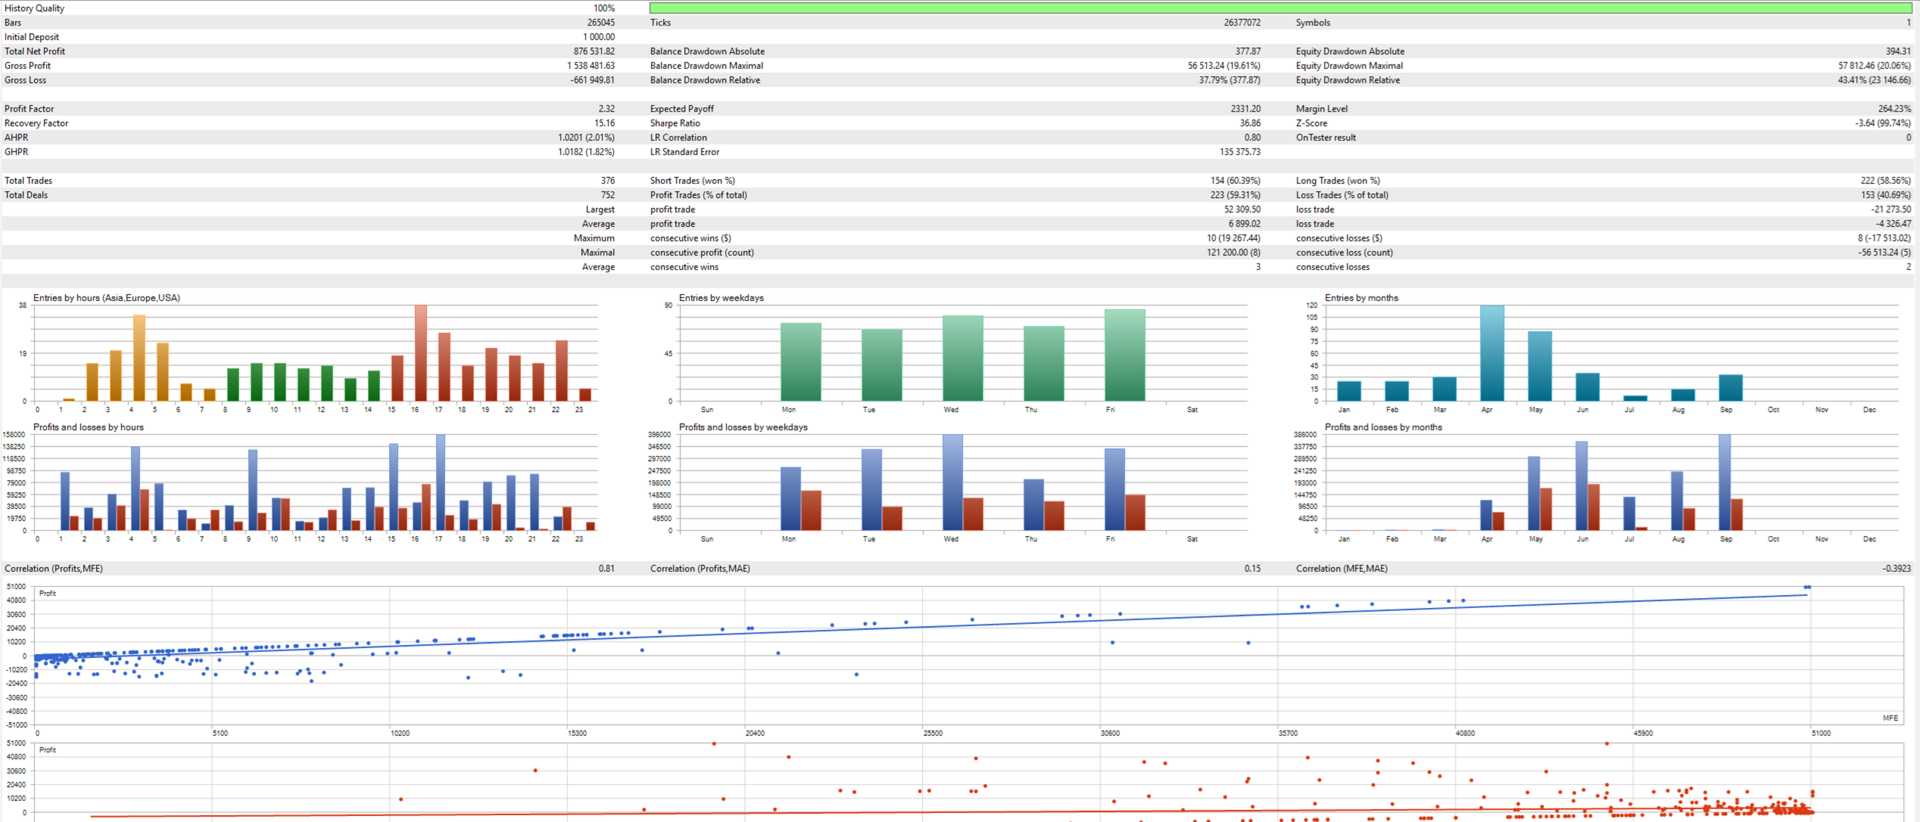The image size is (1920, 822).
Task: Click the "OnTester result" label
Action: coord(1326,138)
